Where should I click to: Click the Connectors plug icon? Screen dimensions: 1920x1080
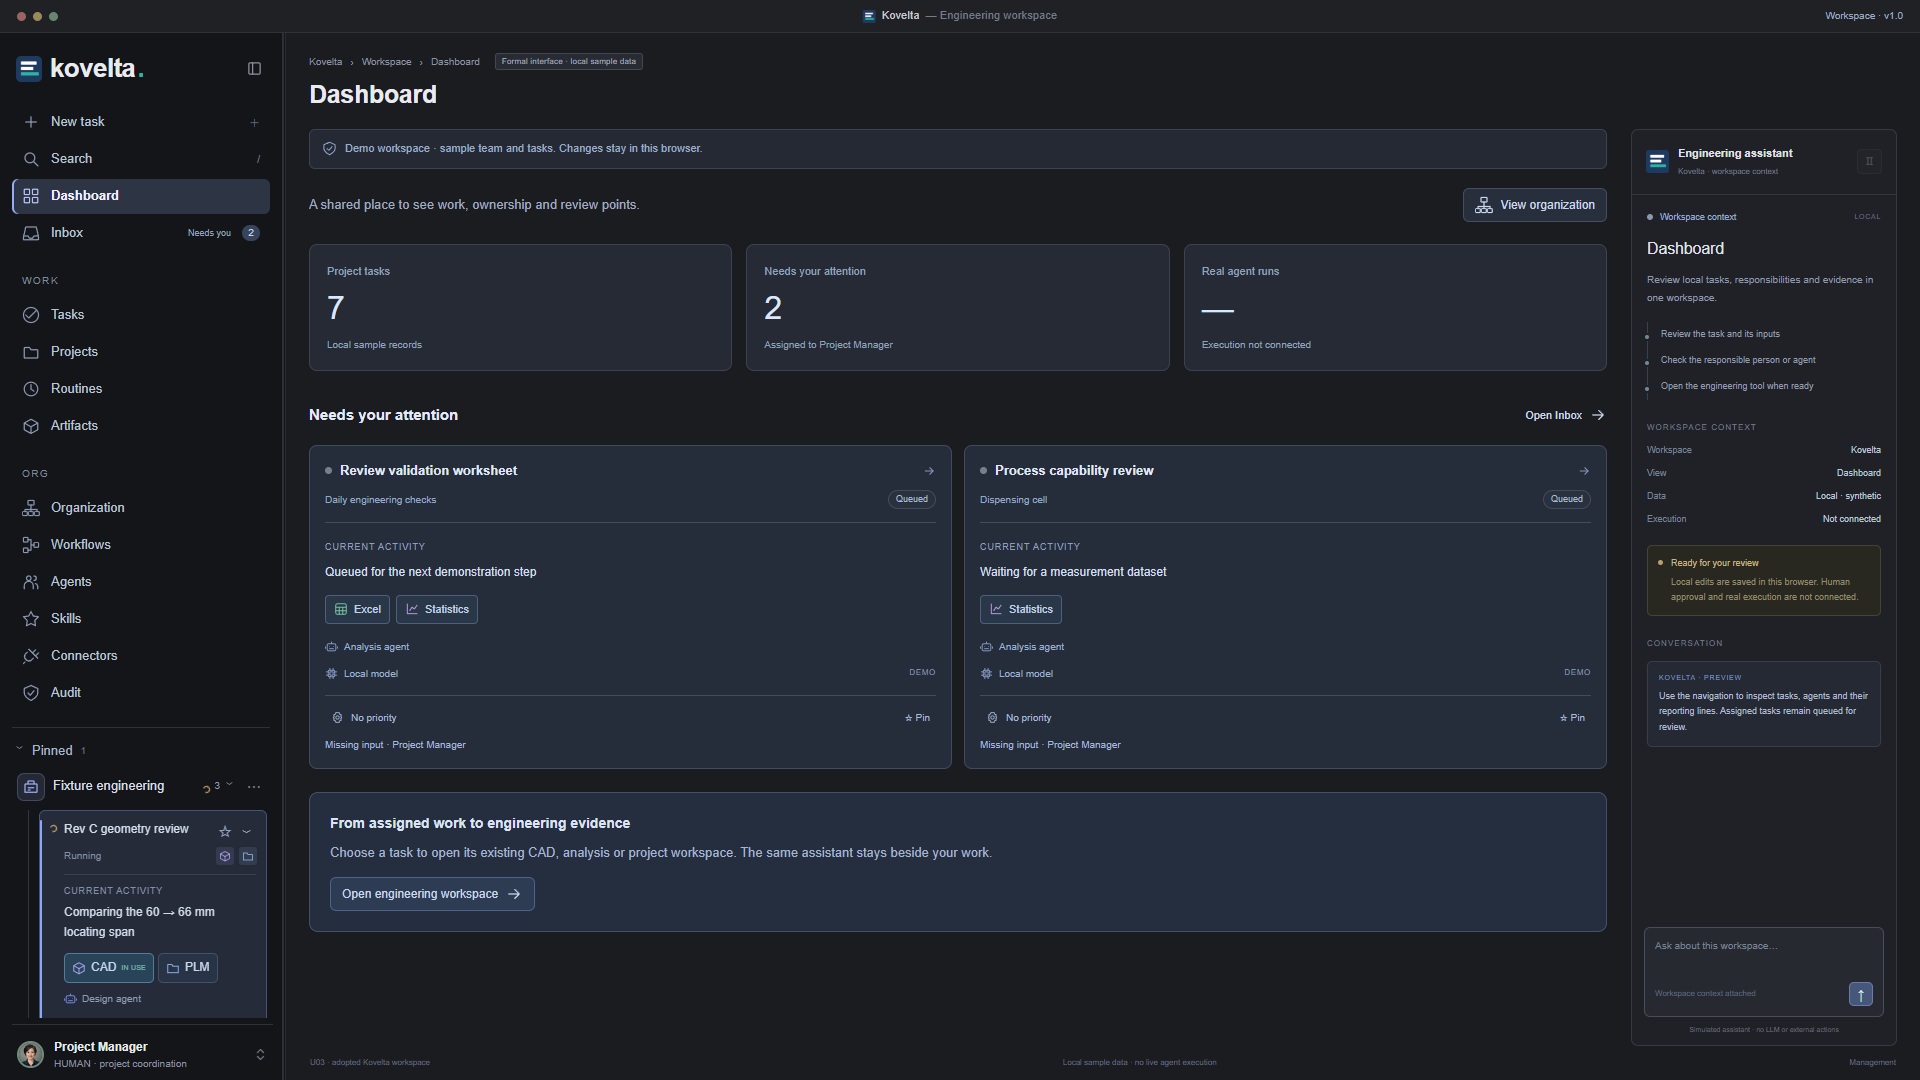[31, 656]
